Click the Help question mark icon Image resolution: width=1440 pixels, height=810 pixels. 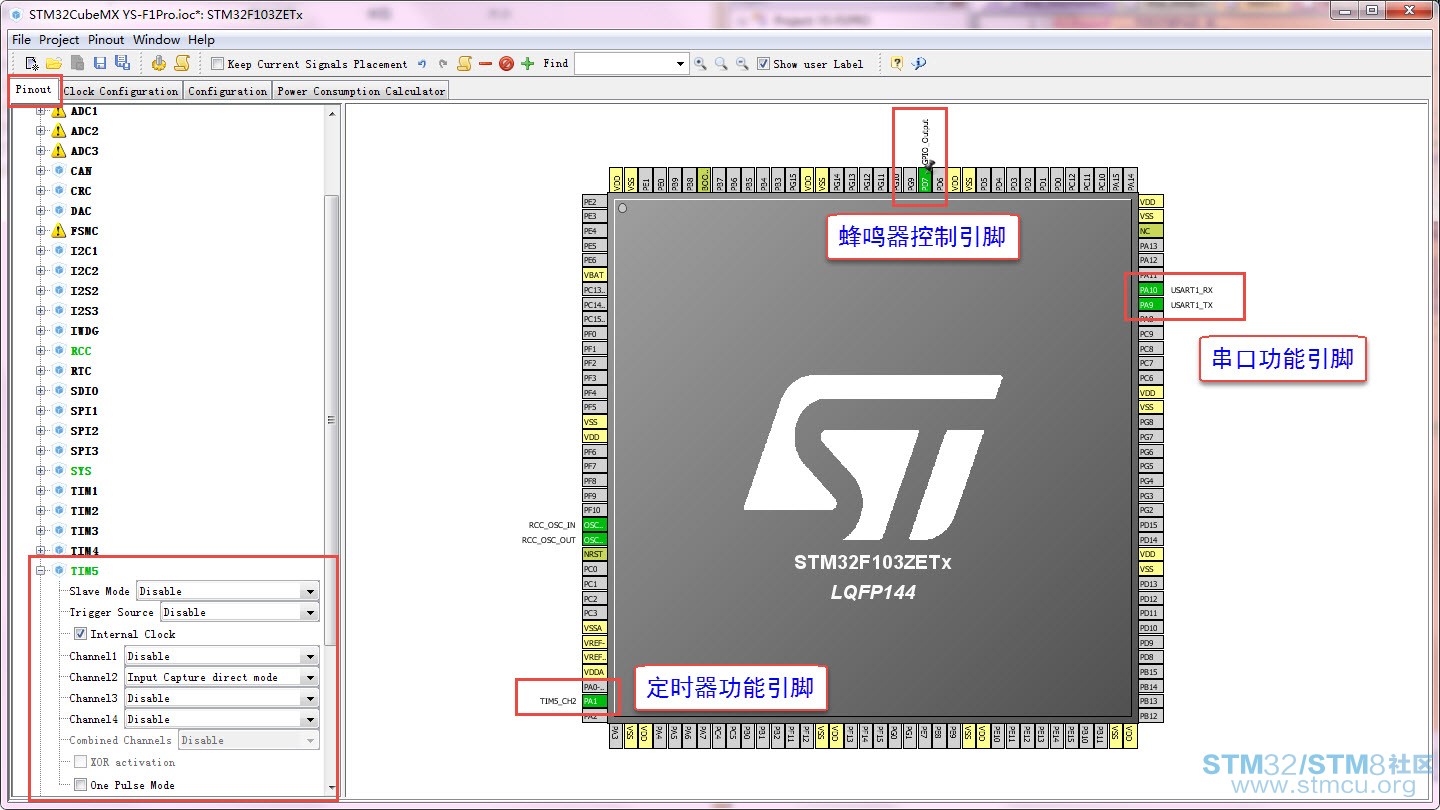point(896,63)
